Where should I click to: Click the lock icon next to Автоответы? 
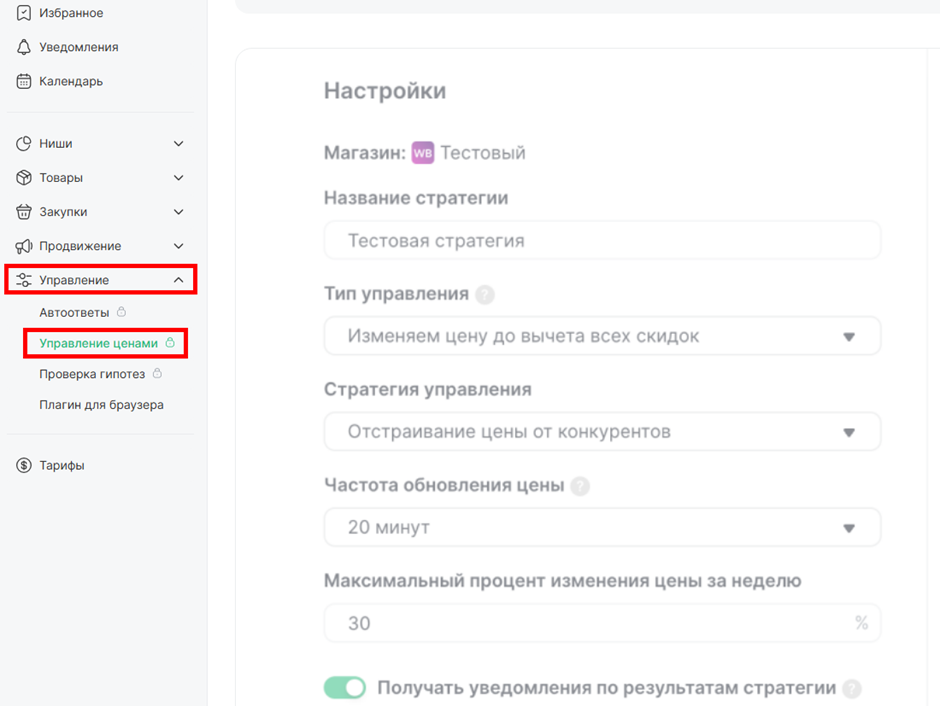(121, 312)
